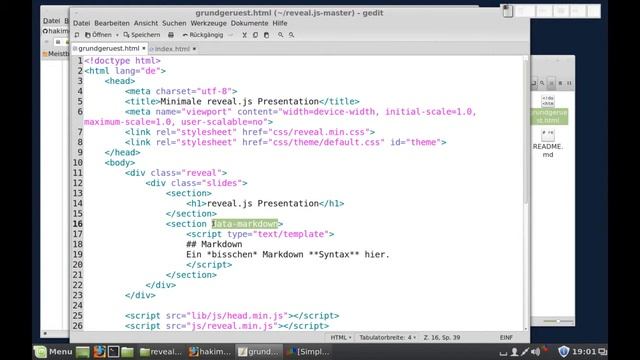Open the Suchen menu
The image size is (640, 360).
pos(174,23)
